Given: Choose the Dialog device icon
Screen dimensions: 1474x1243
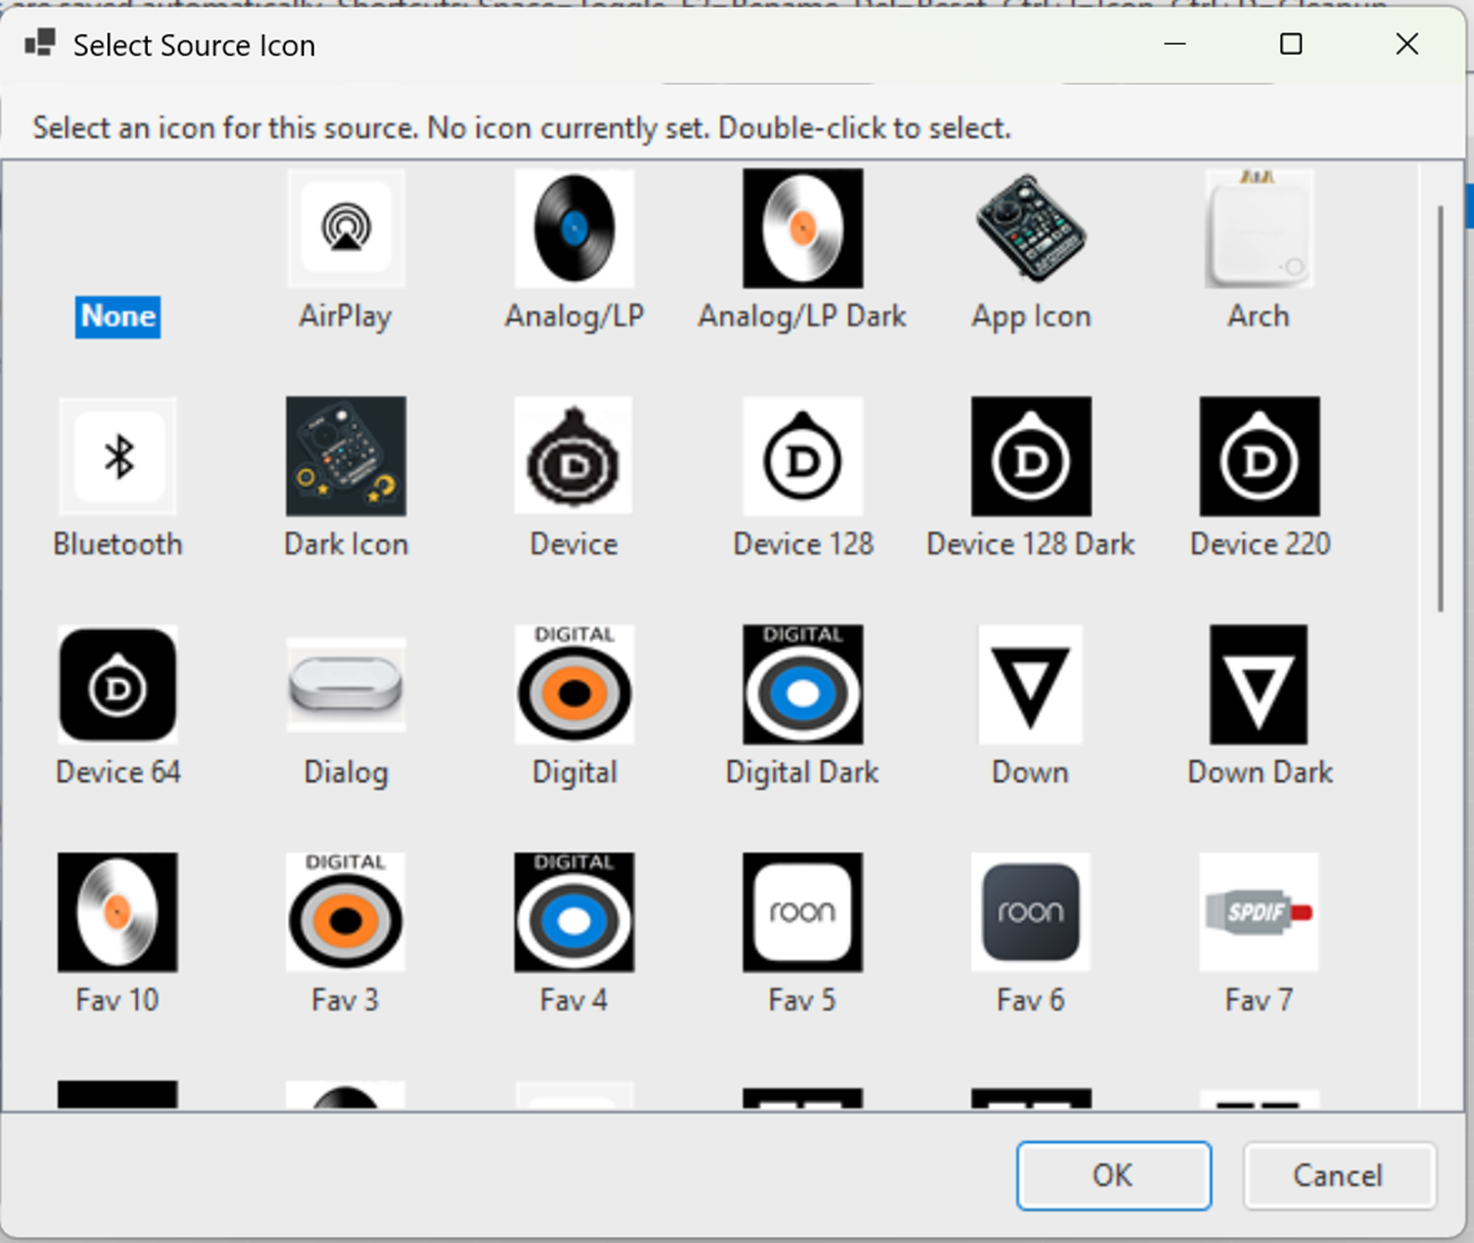Looking at the screenshot, I should point(346,685).
